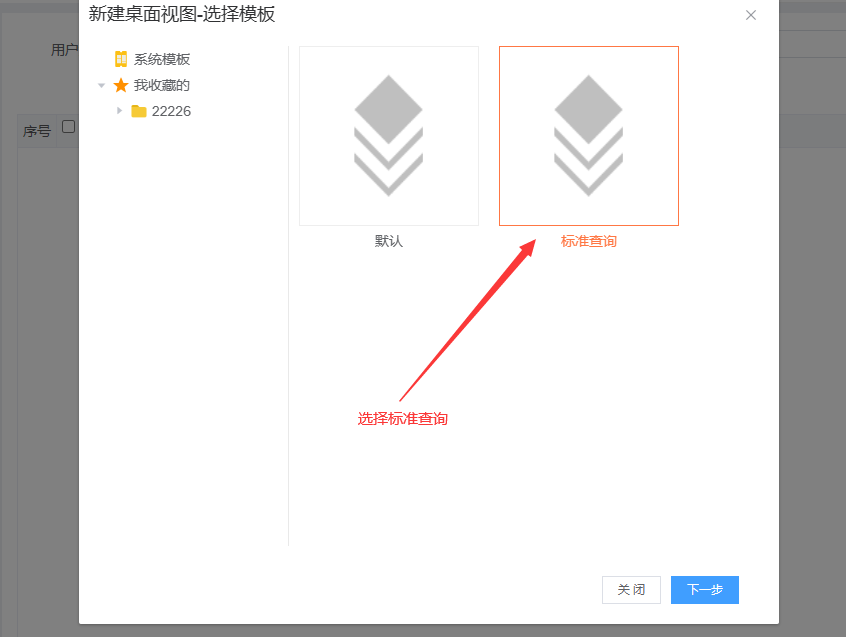Screen dimensions: 846x637
Task: Click the 序号 column header
Action: [37, 131]
